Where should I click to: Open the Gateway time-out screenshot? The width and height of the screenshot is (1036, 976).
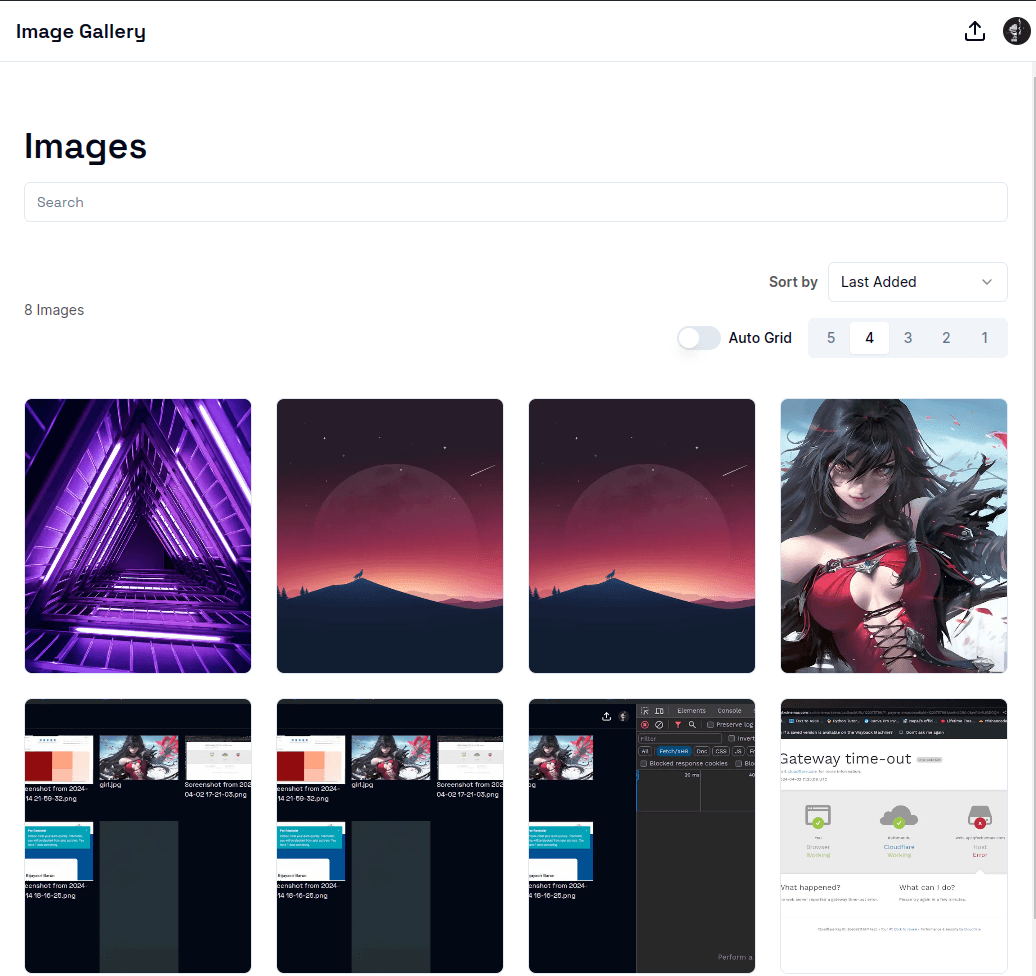pyautogui.click(x=894, y=836)
